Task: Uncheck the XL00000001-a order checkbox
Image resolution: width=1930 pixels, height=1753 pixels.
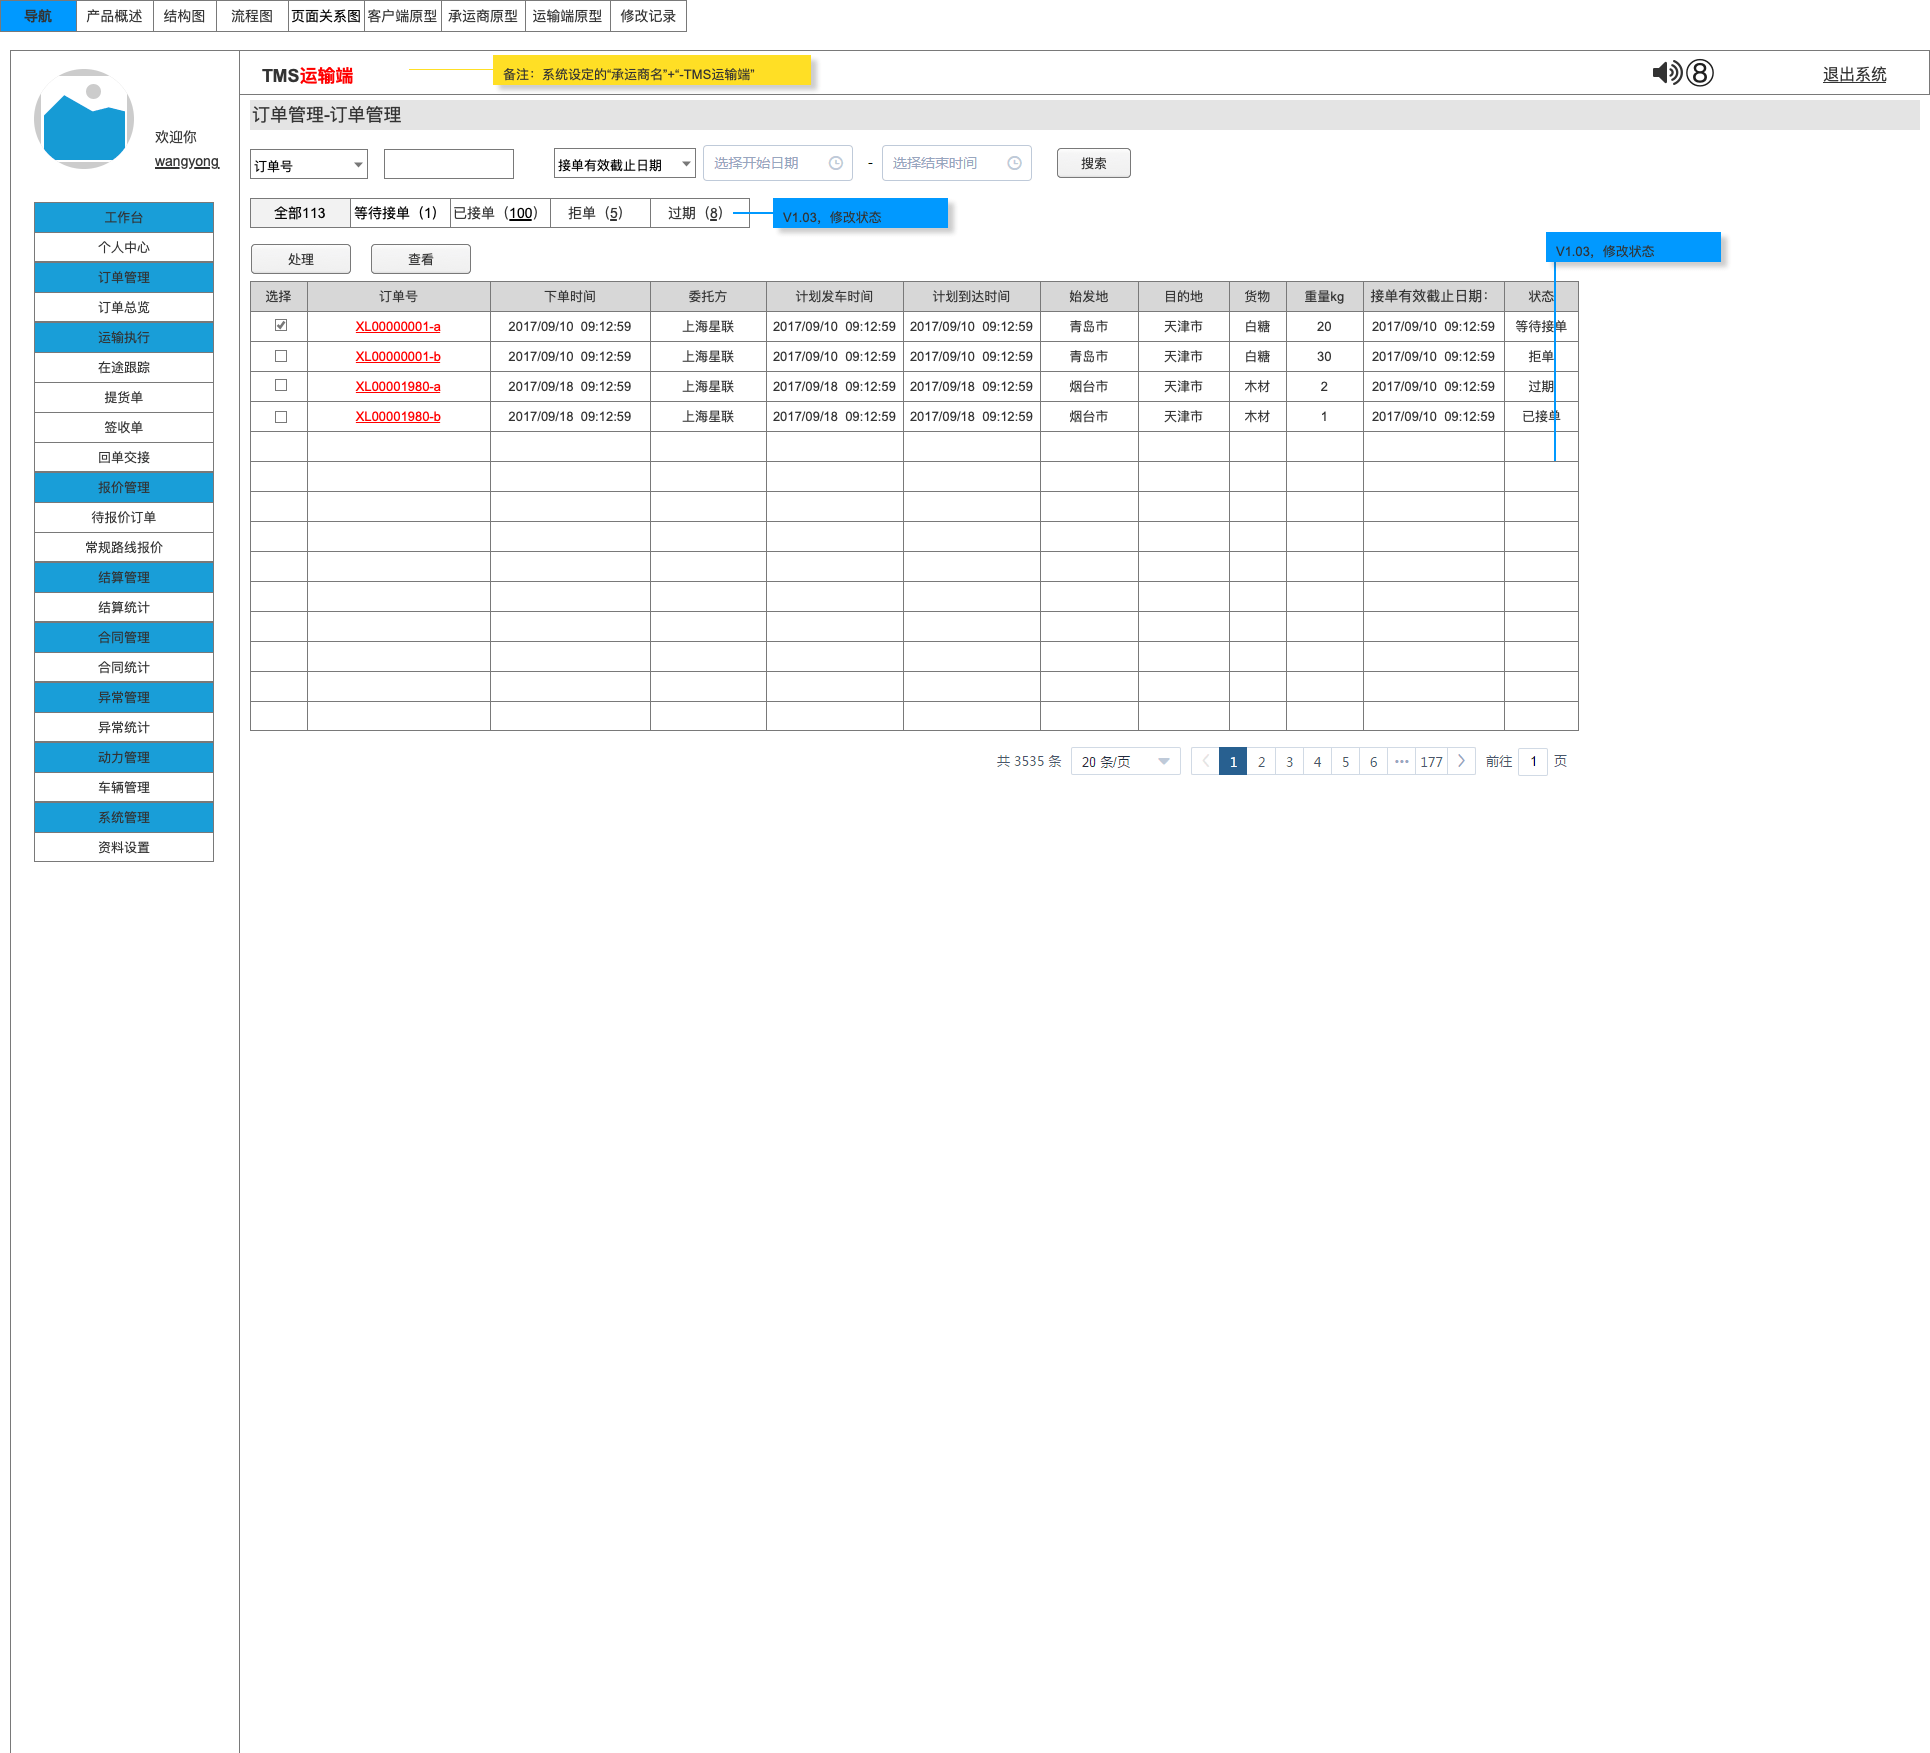Action: pyautogui.click(x=281, y=325)
